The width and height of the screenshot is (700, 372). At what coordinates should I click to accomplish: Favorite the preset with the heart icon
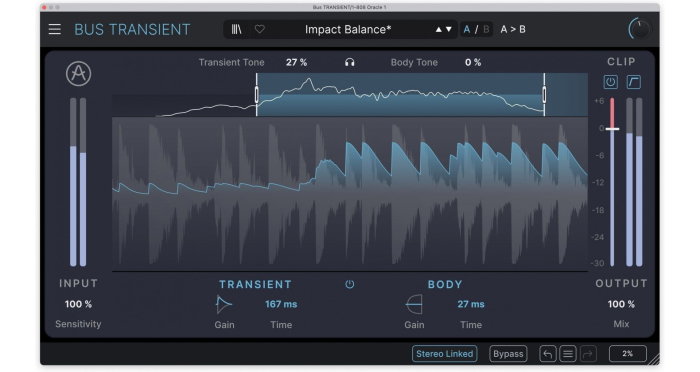(x=259, y=29)
